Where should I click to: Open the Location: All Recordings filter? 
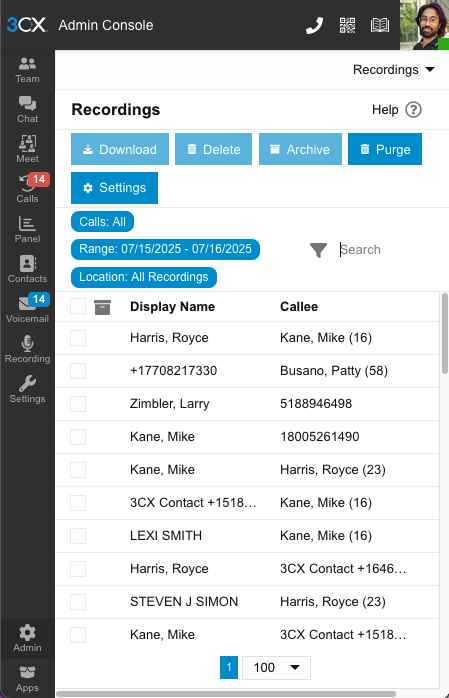click(x=144, y=277)
